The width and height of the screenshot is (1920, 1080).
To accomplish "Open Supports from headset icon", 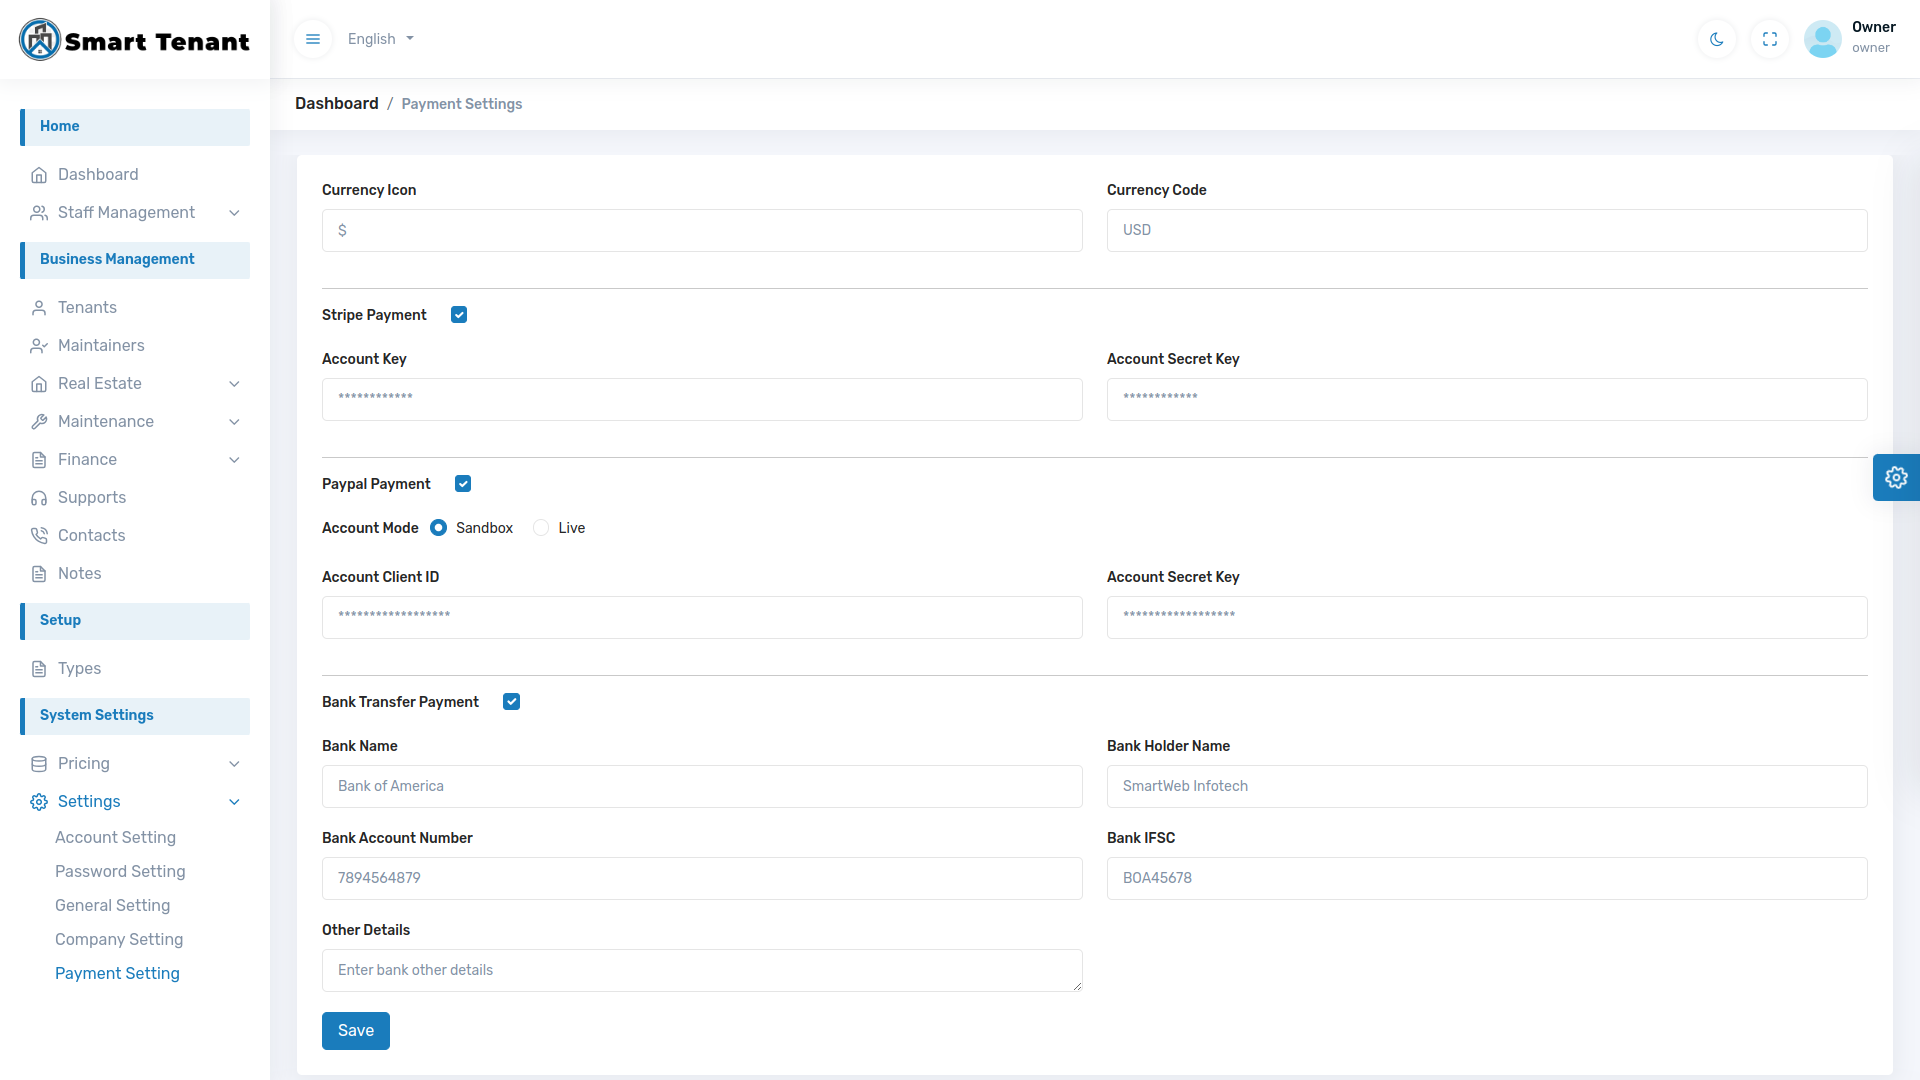I will coord(39,498).
